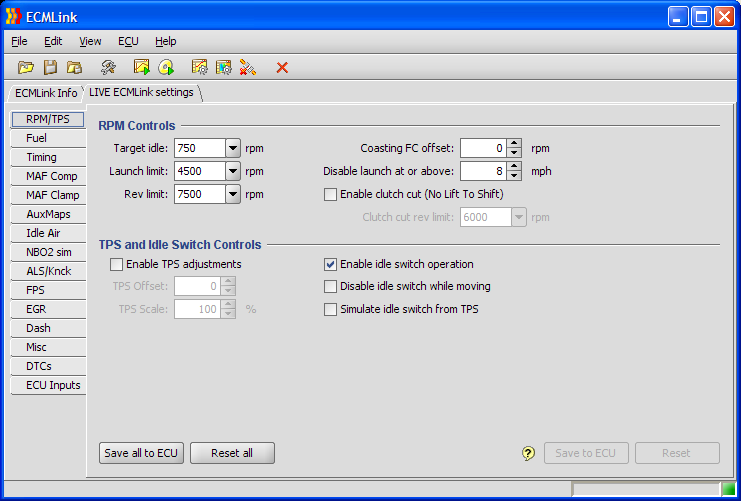Open the ECU menu
The image size is (741, 501).
tap(128, 41)
